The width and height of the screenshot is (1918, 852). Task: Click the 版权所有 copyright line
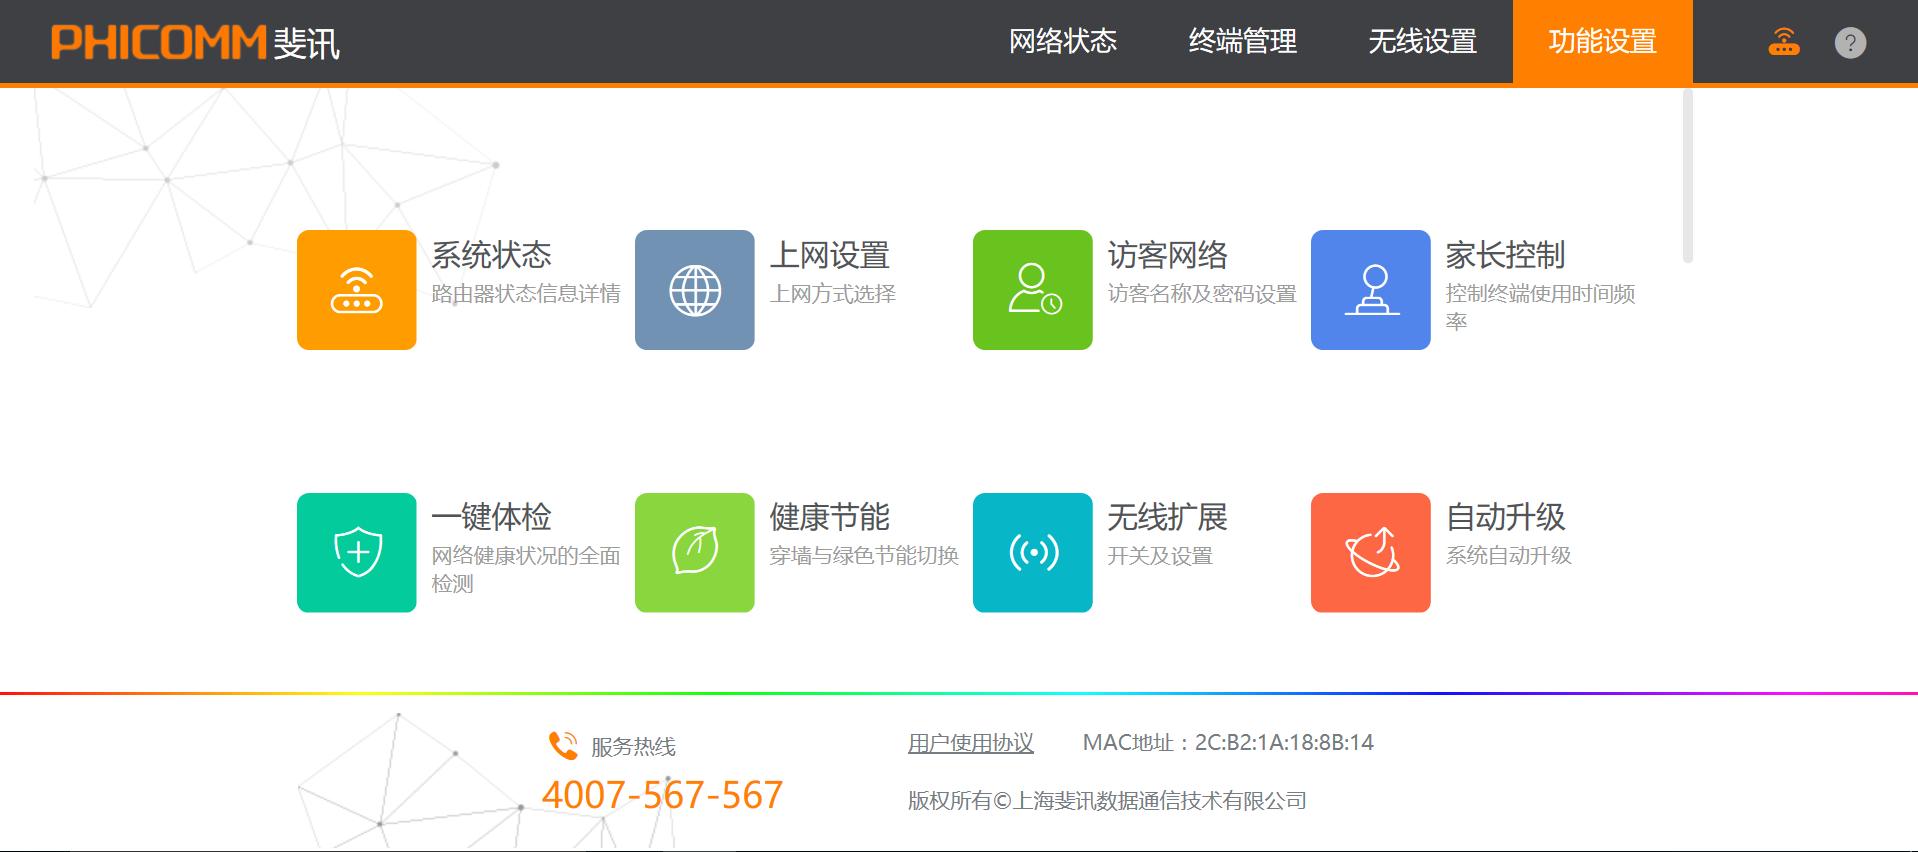point(1107,800)
